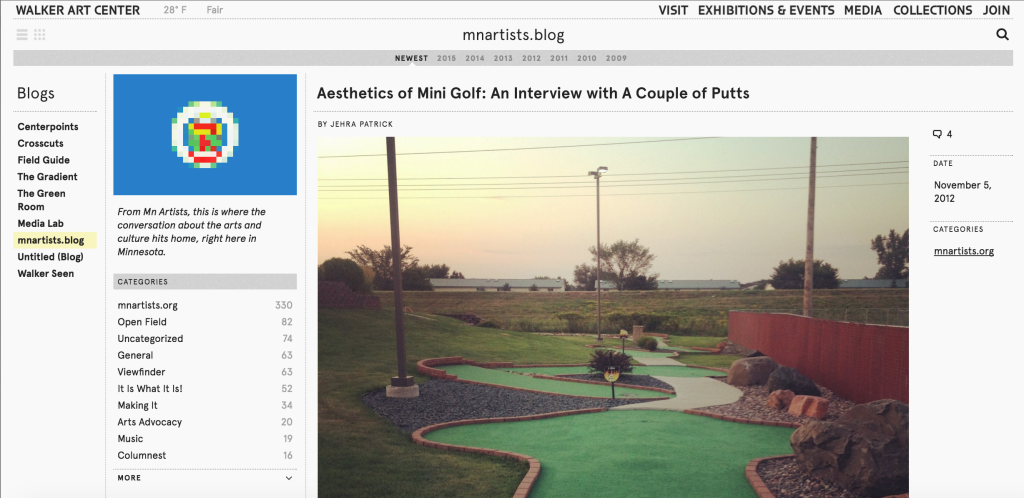The width and height of the screenshot is (1024, 498).
Task: Click the Join link
Action: tap(996, 10)
